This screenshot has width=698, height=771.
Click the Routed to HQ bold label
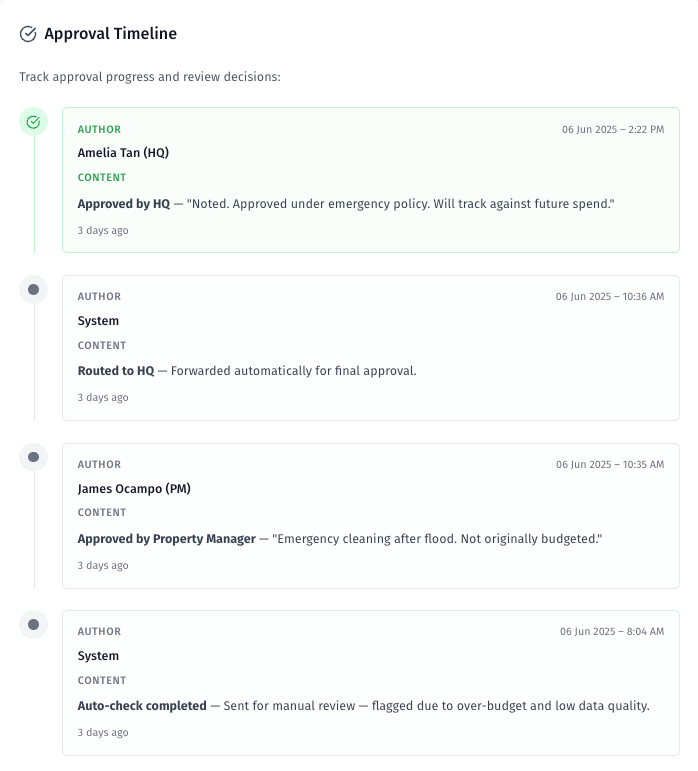[116, 371]
